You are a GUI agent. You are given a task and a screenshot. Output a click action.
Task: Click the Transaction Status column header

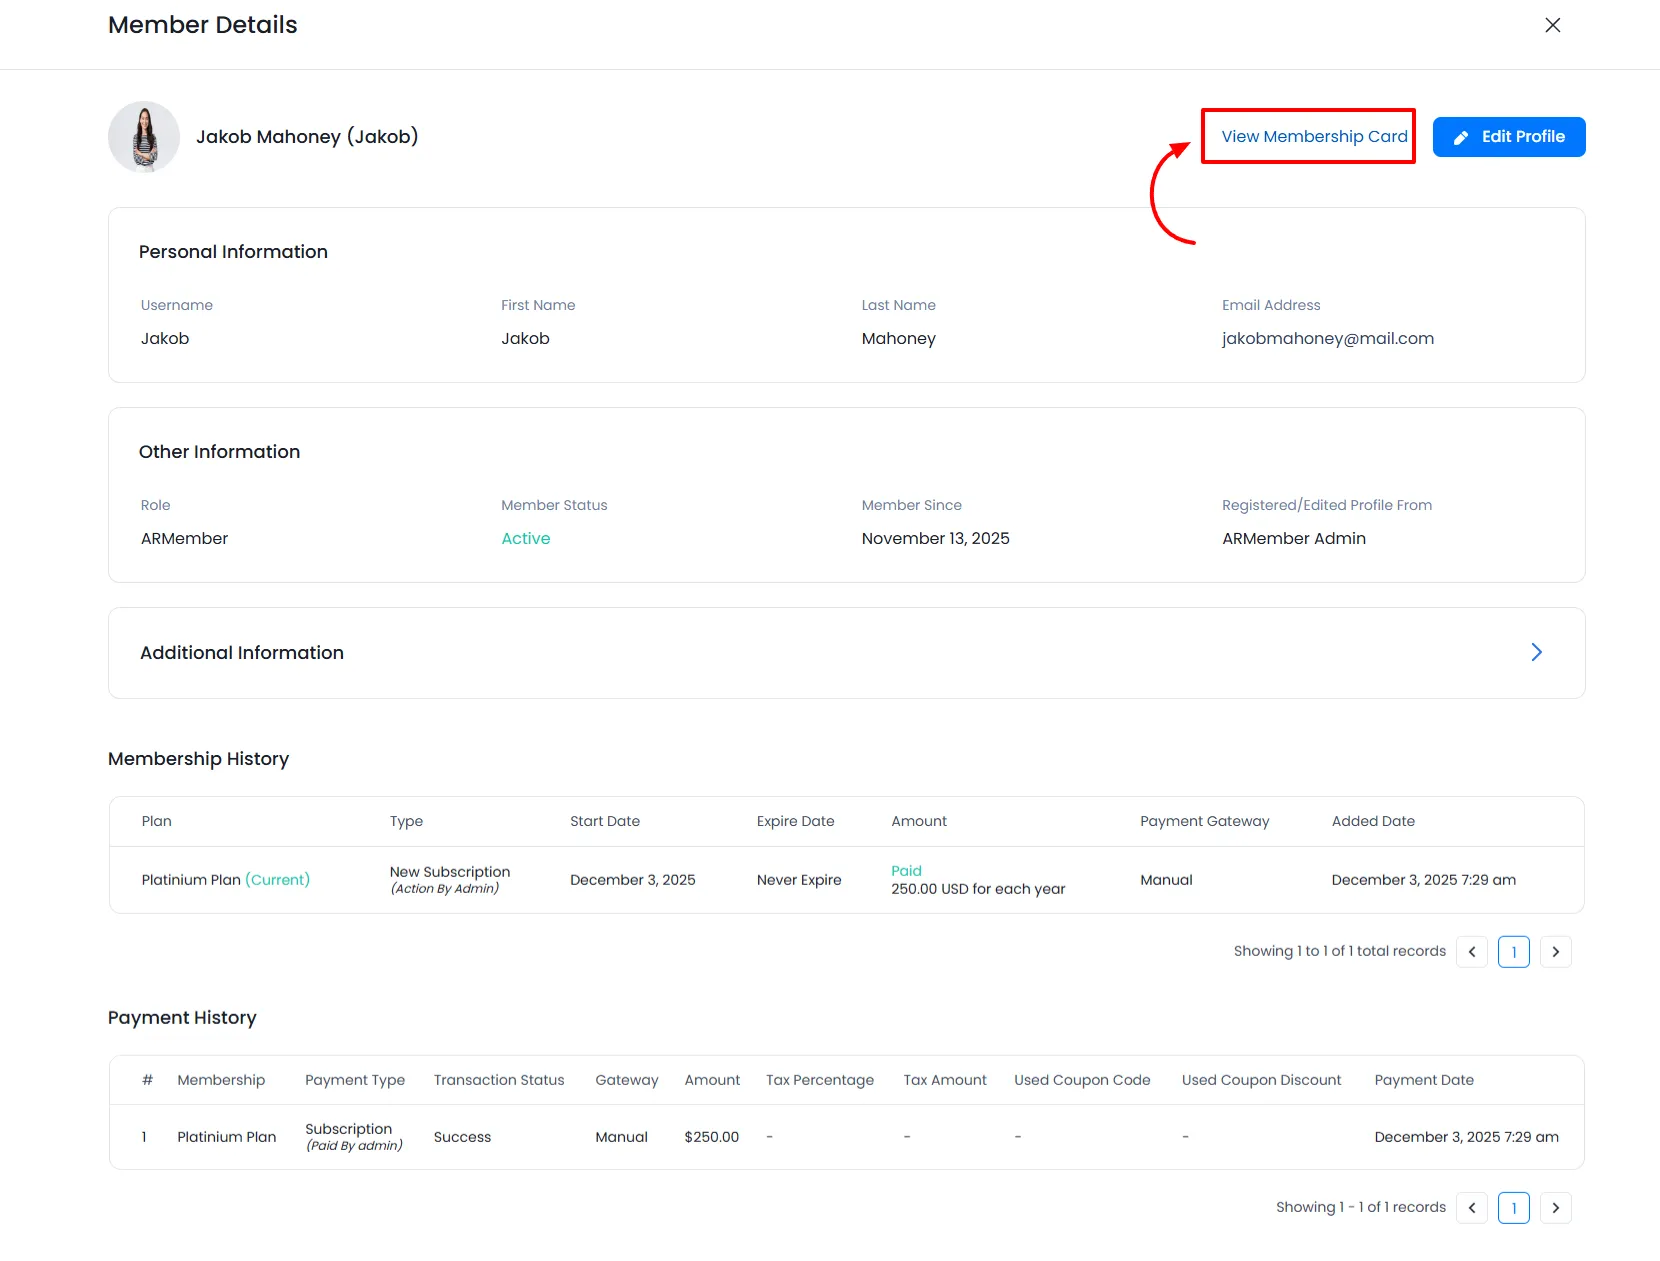[498, 1081]
